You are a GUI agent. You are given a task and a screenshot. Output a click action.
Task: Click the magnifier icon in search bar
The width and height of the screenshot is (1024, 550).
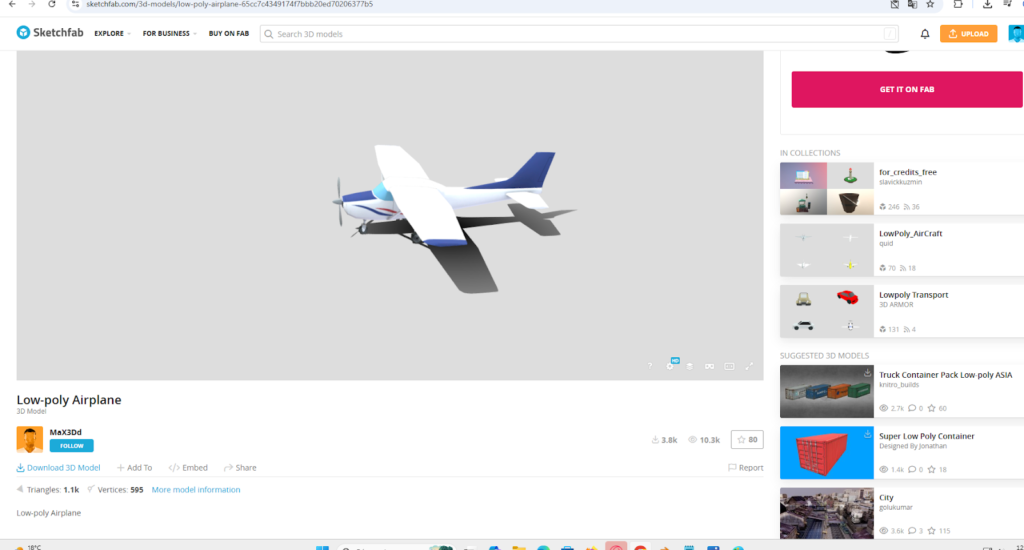click(x=268, y=34)
